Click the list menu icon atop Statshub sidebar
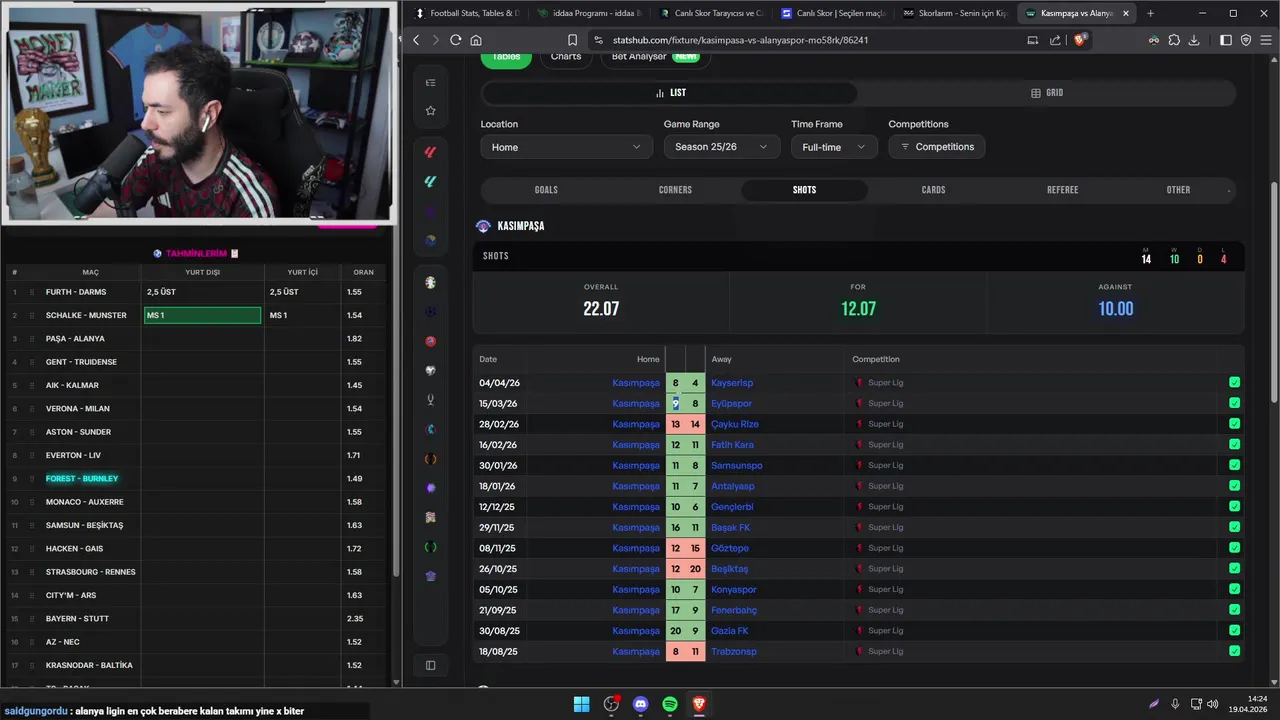The height and width of the screenshot is (720, 1280). point(430,83)
